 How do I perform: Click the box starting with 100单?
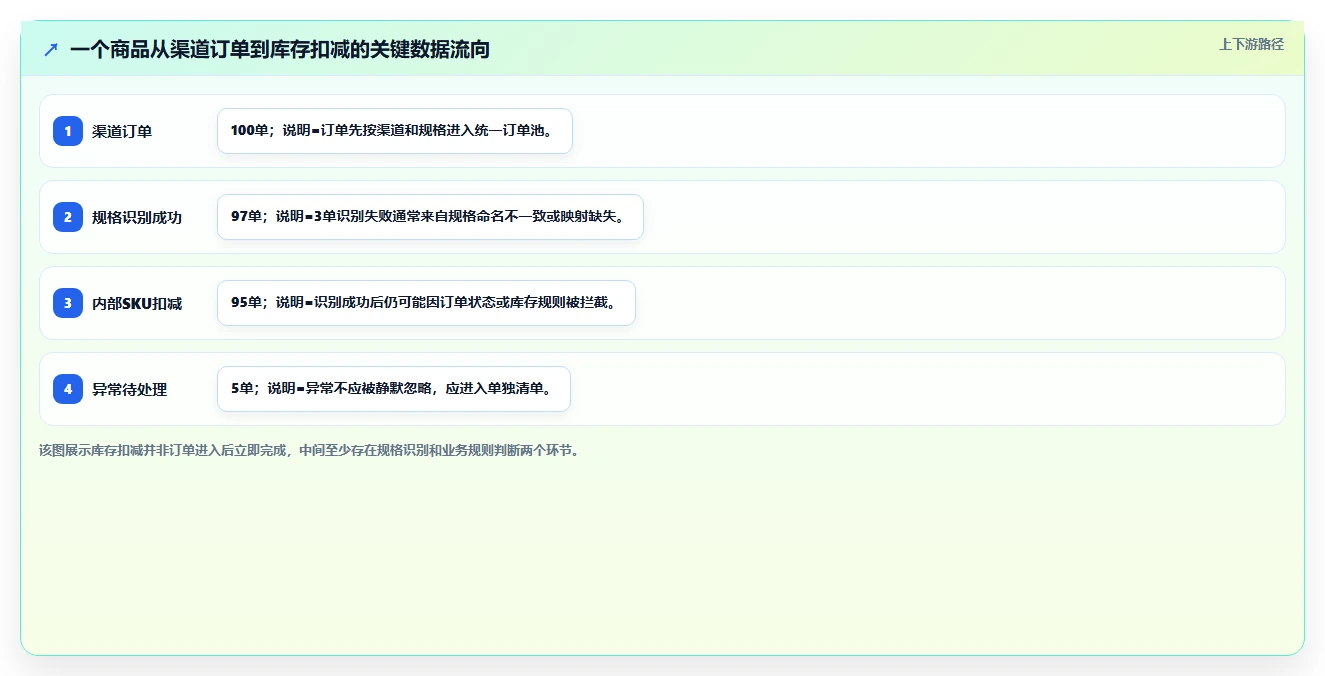pyautogui.click(x=395, y=131)
